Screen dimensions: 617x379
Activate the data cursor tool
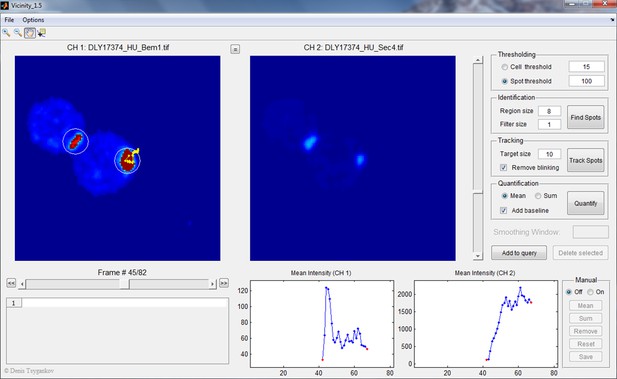[x=41, y=33]
